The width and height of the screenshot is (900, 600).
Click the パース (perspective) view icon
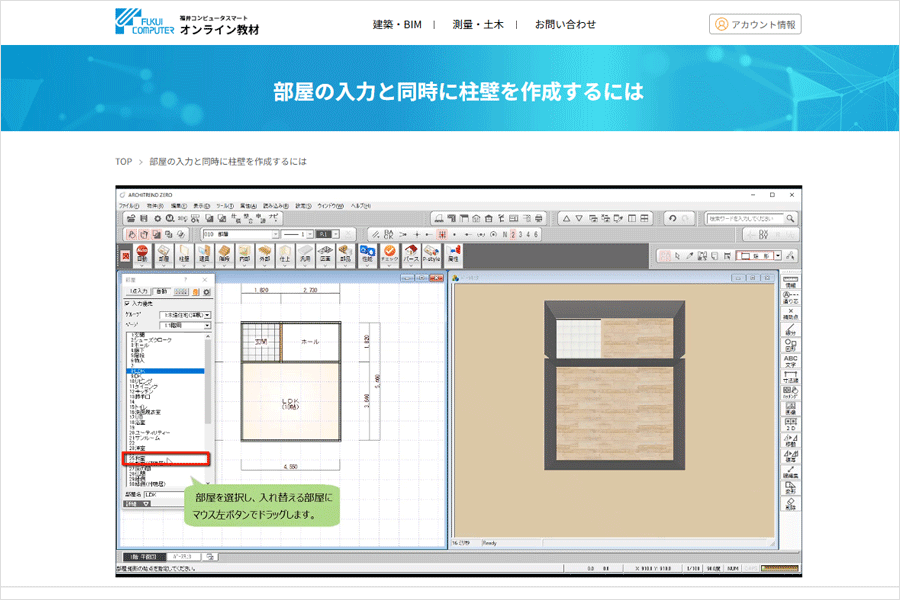(410, 256)
